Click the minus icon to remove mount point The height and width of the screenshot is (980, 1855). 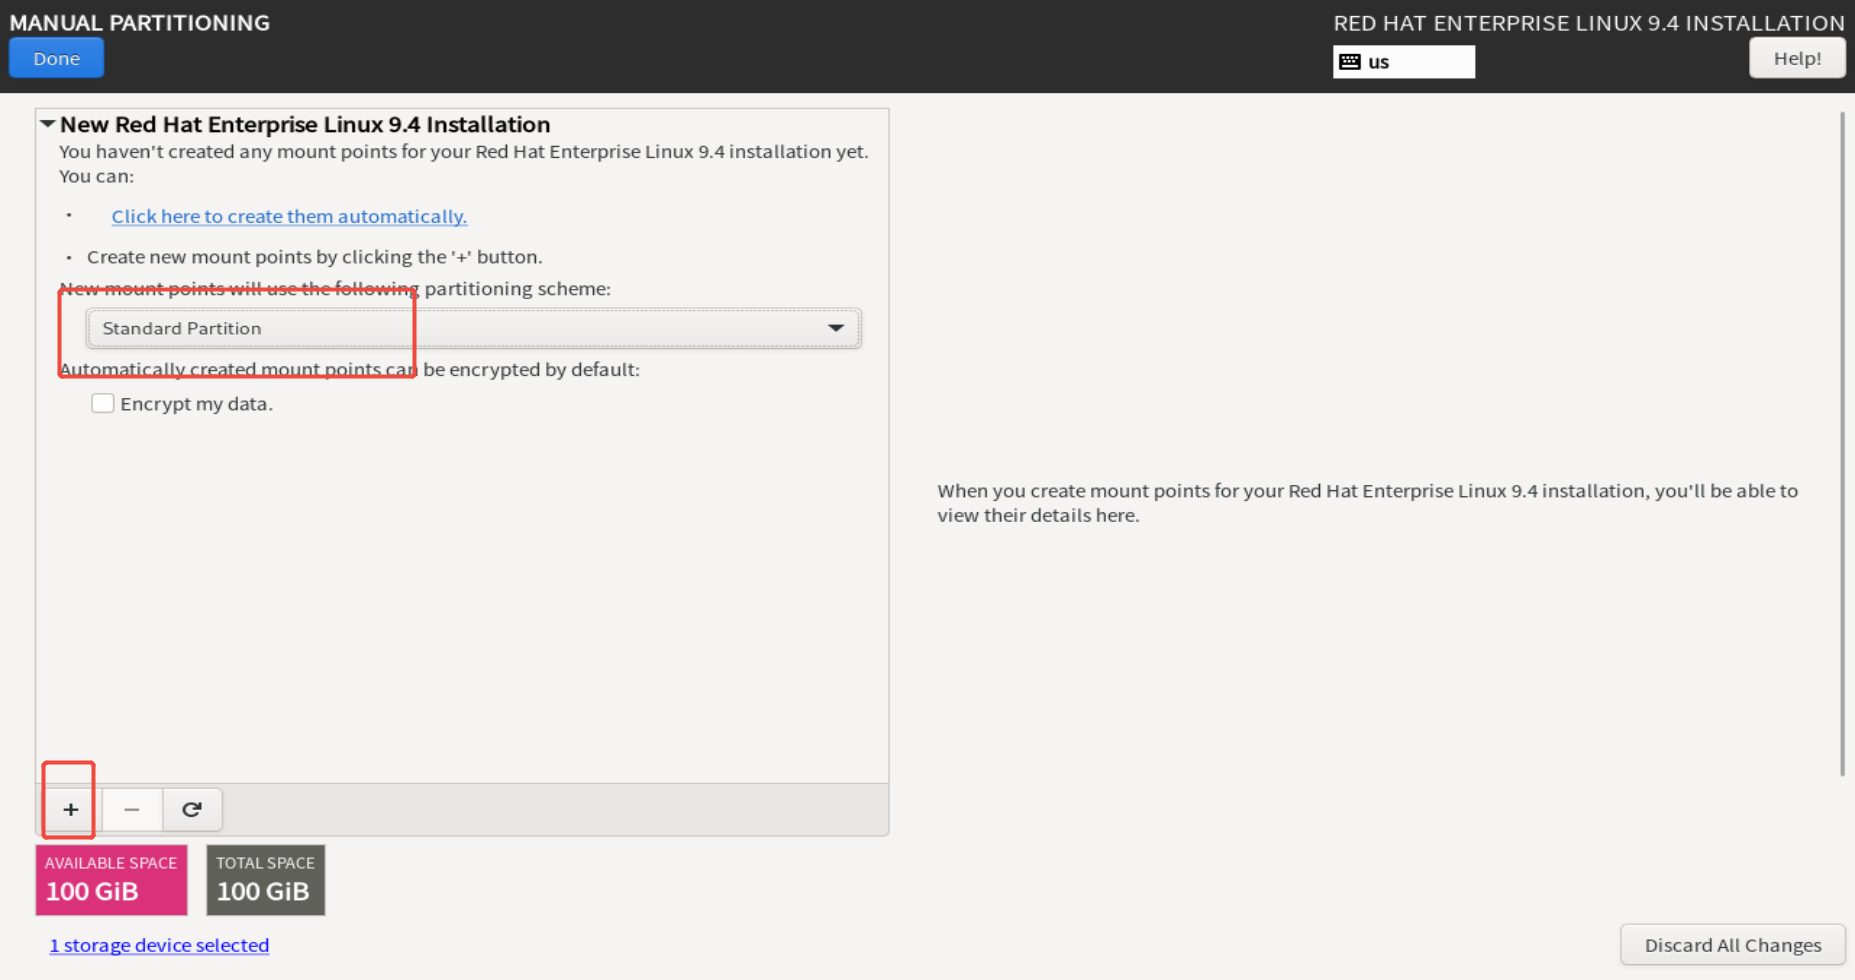tap(132, 809)
